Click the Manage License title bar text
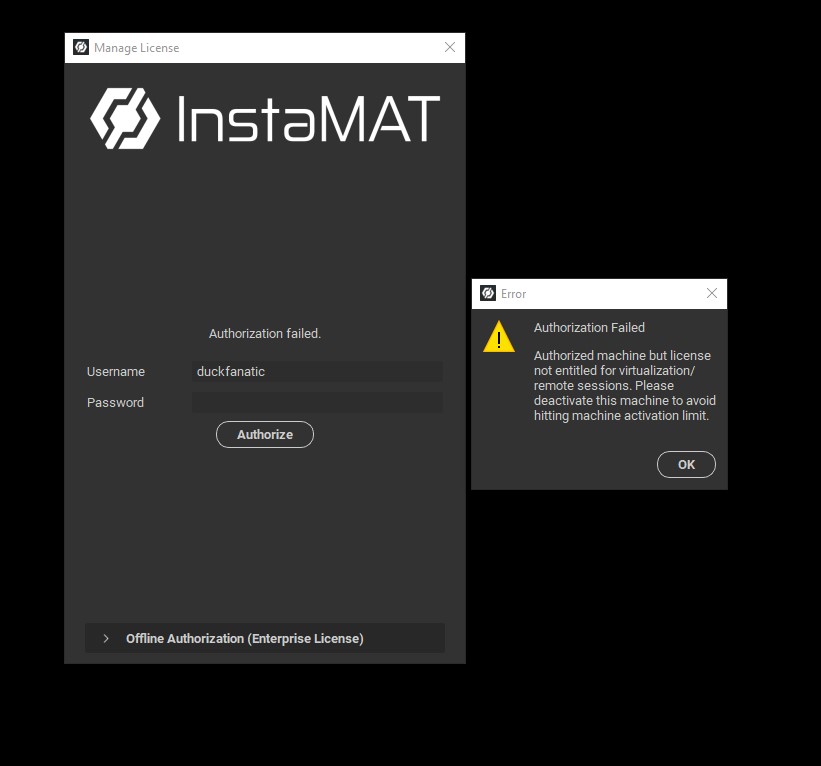 tap(137, 48)
